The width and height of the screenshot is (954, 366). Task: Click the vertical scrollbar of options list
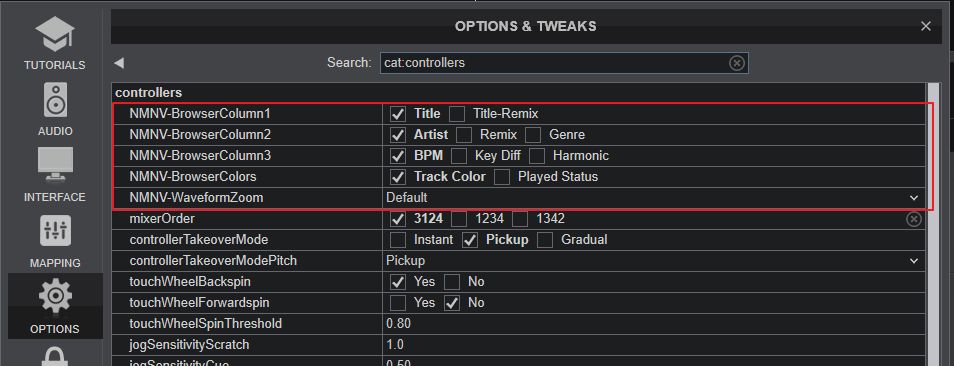tap(933, 225)
